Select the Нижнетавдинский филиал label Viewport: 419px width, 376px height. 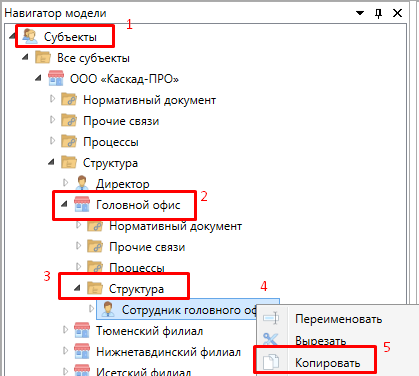168,352
